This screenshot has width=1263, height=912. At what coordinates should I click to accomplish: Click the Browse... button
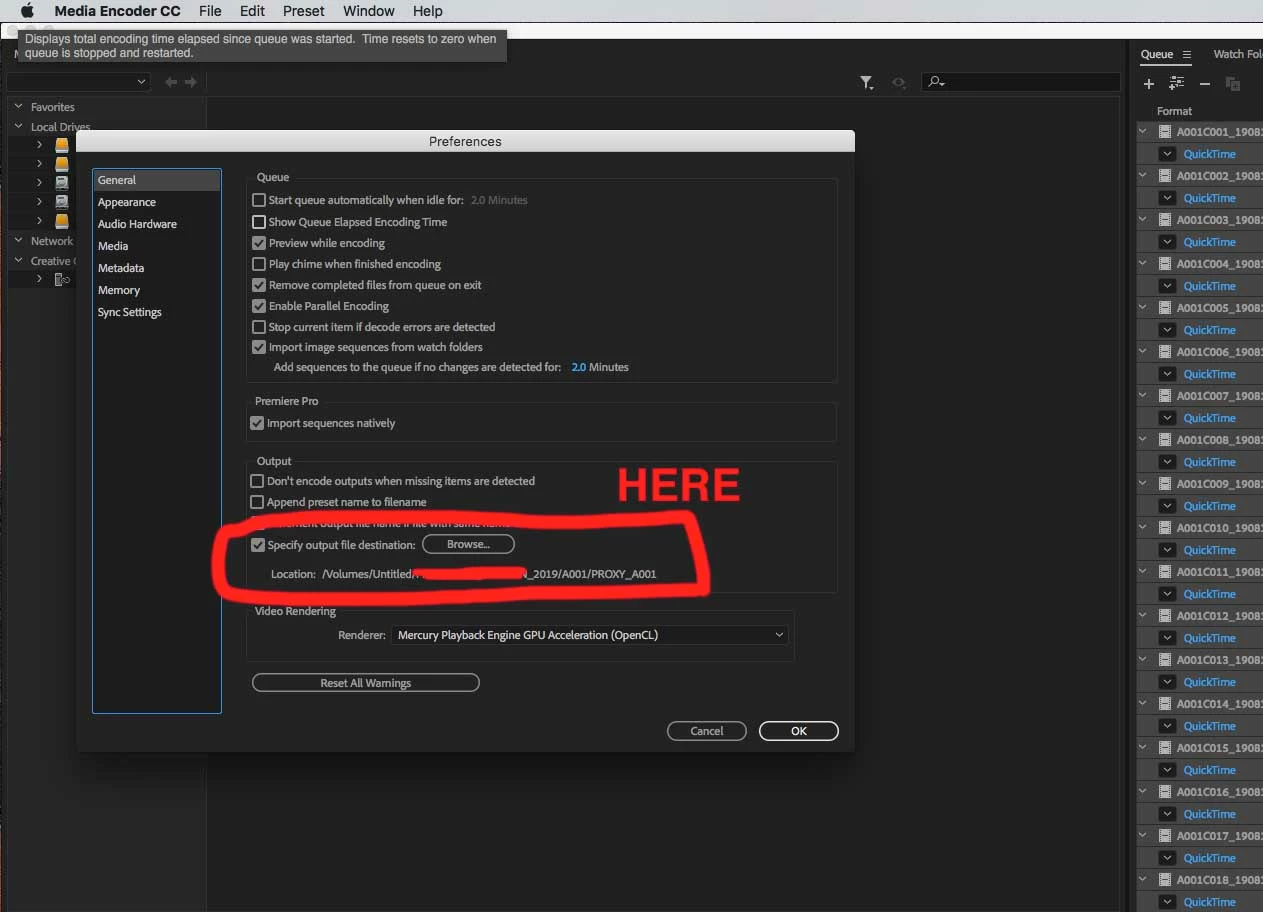[x=468, y=544]
